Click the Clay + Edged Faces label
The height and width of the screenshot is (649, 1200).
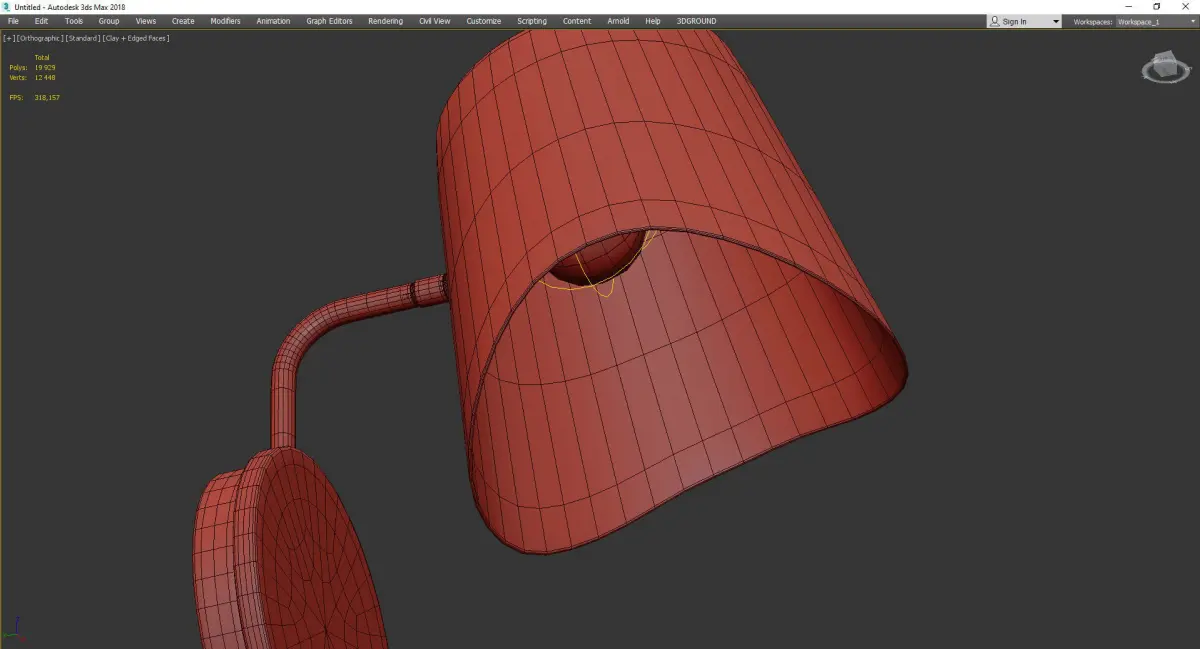point(136,38)
